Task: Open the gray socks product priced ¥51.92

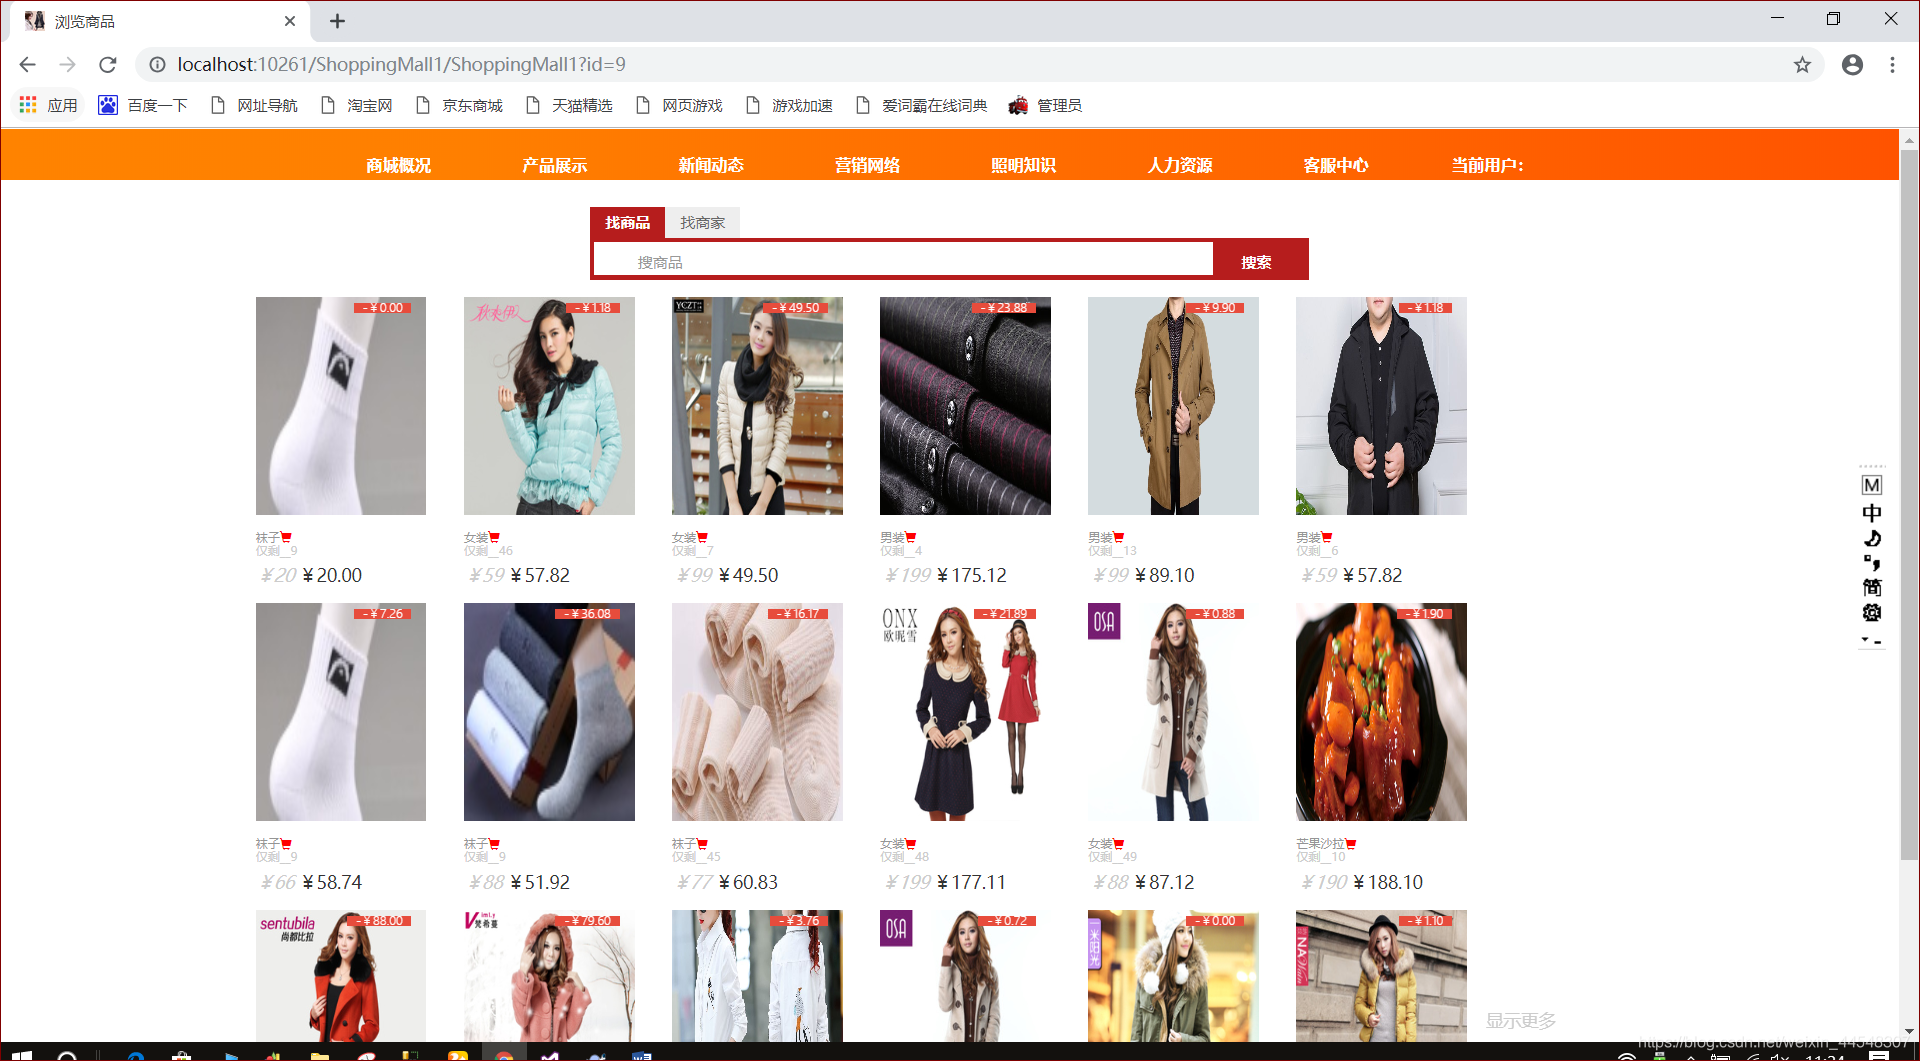Action: 549,712
